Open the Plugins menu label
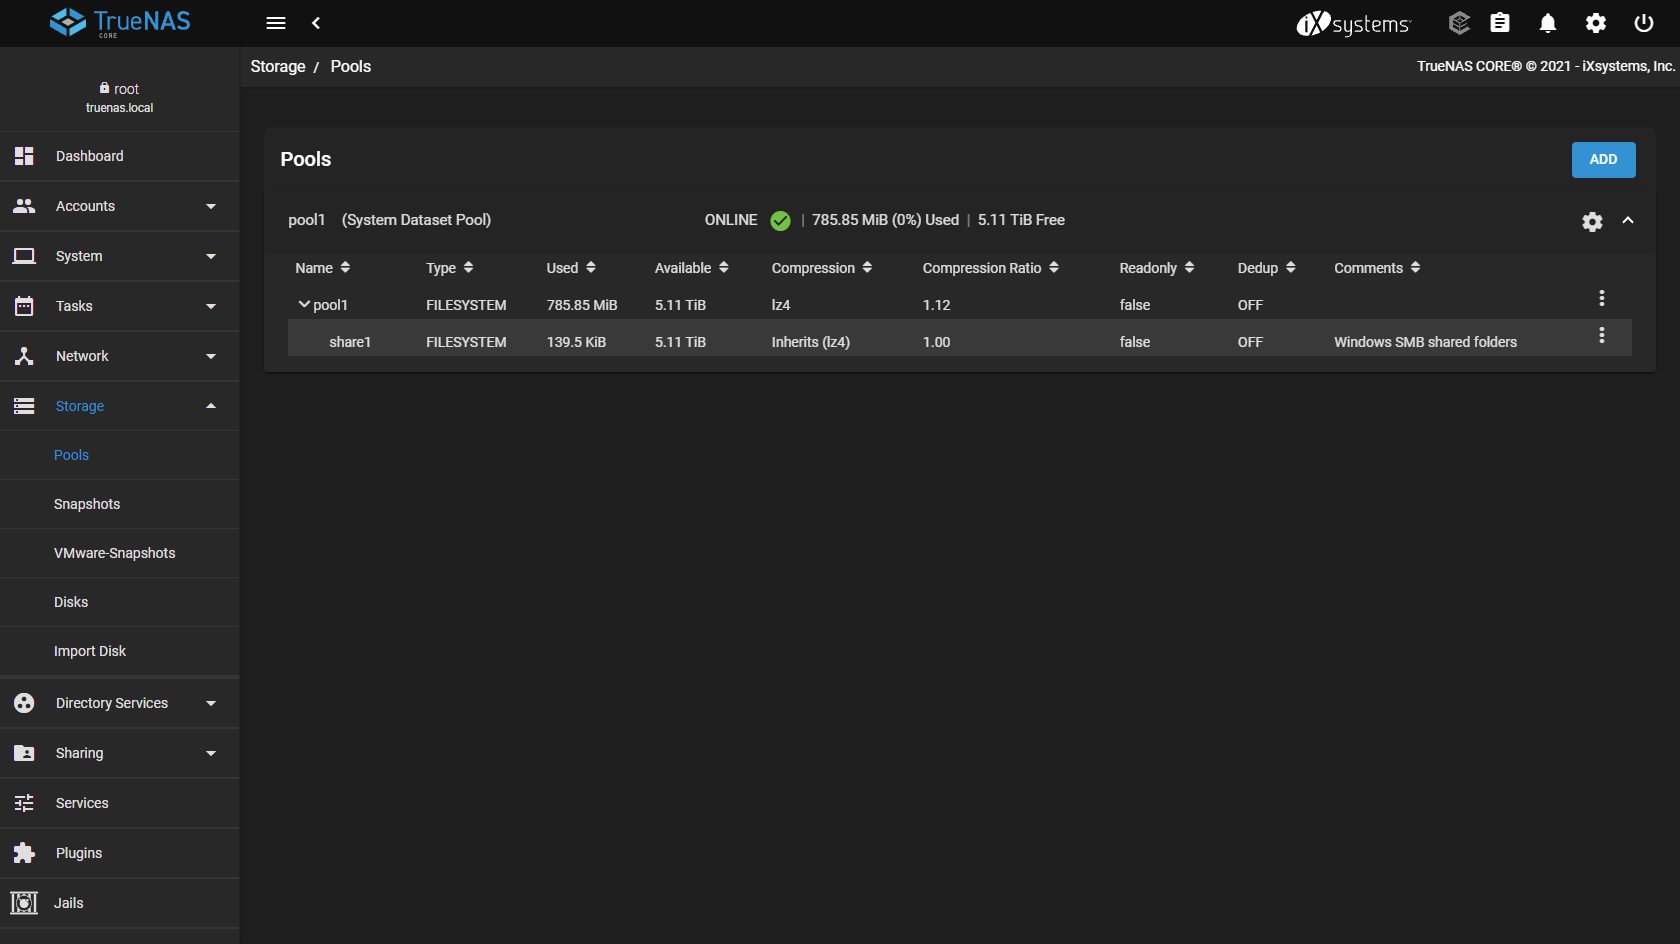1680x944 pixels. 79,853
